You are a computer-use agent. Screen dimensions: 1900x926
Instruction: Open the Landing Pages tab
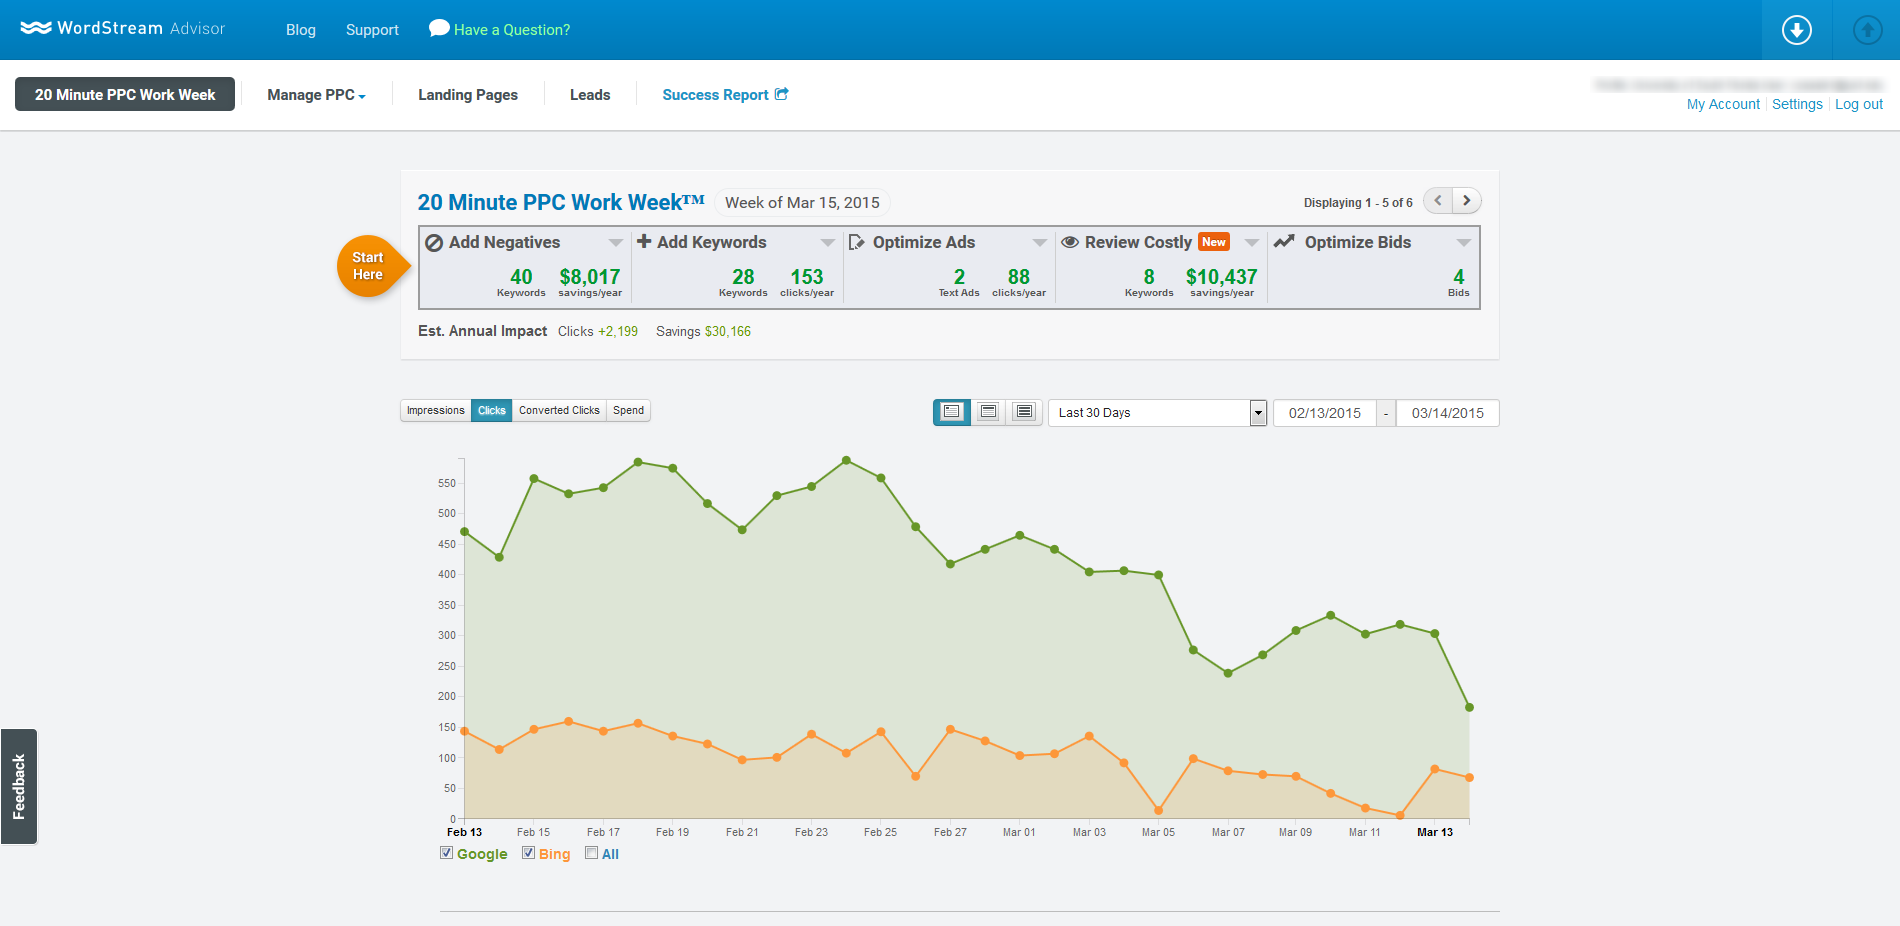click(x=468, y=94)
